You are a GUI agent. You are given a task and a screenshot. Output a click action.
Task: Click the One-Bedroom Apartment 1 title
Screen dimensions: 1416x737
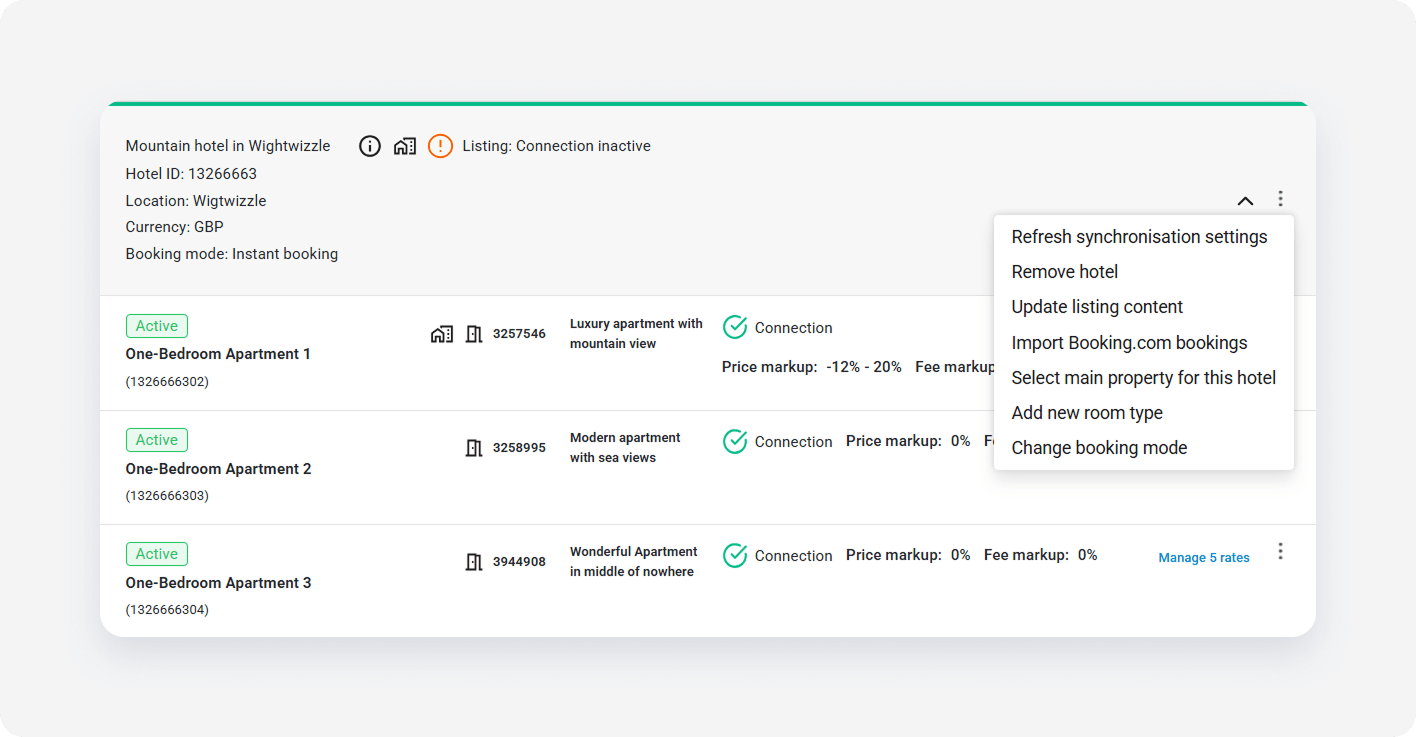[218, 354]
